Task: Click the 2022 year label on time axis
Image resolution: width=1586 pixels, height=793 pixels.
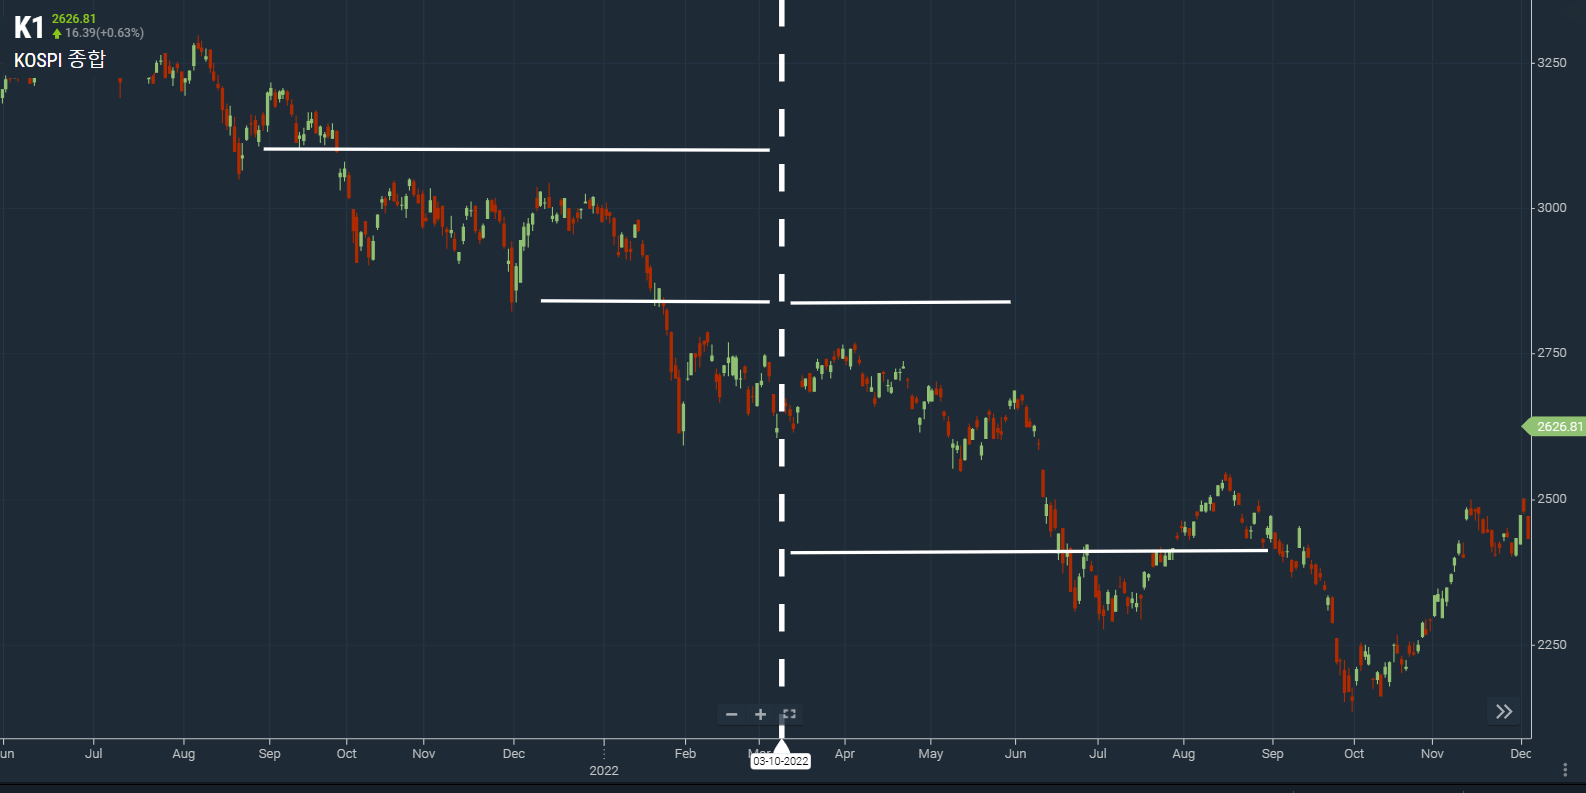Action: tap(604, 770)
